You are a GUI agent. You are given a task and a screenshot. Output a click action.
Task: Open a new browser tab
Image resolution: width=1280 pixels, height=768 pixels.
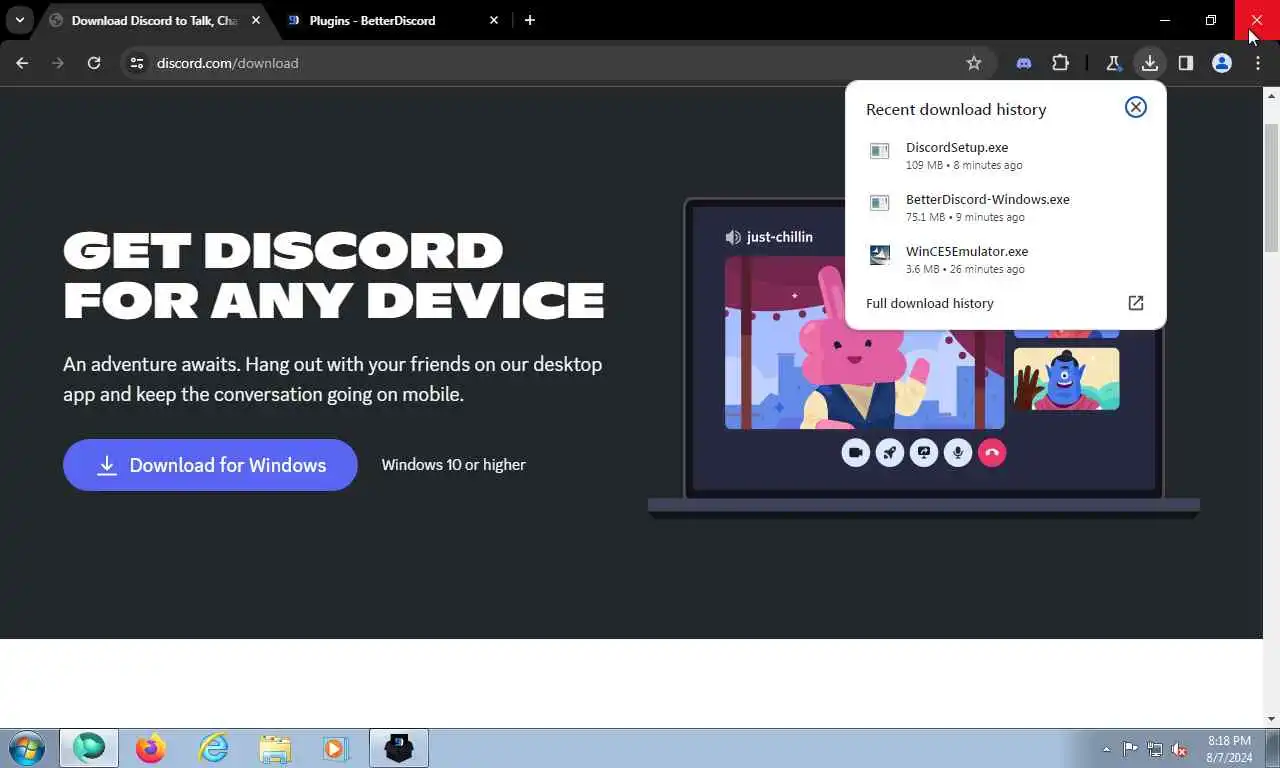coord(530,20)
